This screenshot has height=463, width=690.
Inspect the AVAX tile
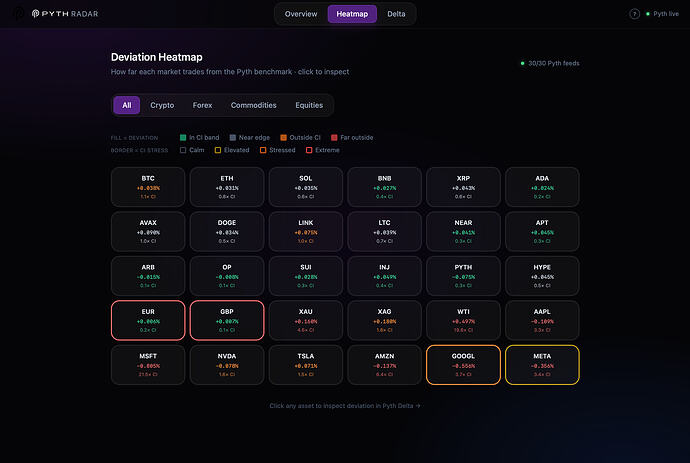148,232
